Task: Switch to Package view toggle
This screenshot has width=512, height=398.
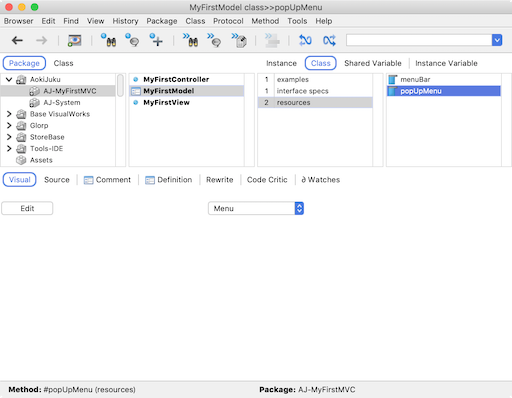Action: [24, 63]
